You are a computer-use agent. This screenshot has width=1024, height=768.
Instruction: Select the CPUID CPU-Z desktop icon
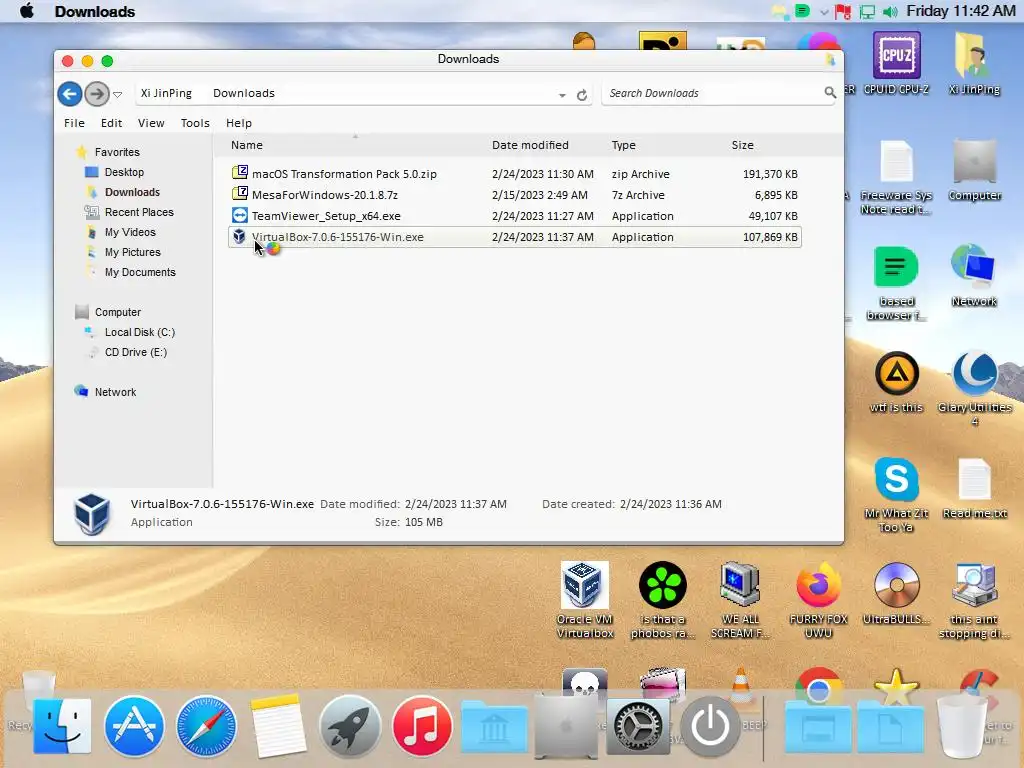896,63
